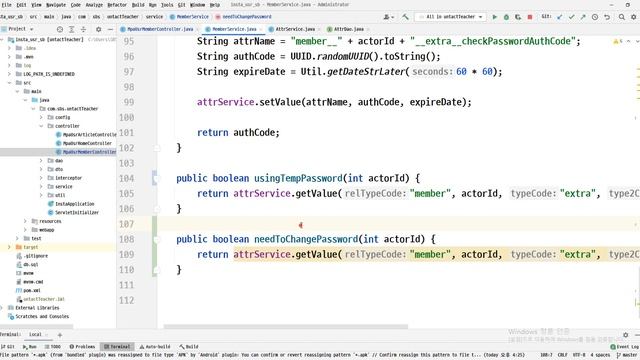
Task: Update project with the Git blue arrow icon
Action: (560, 17)
